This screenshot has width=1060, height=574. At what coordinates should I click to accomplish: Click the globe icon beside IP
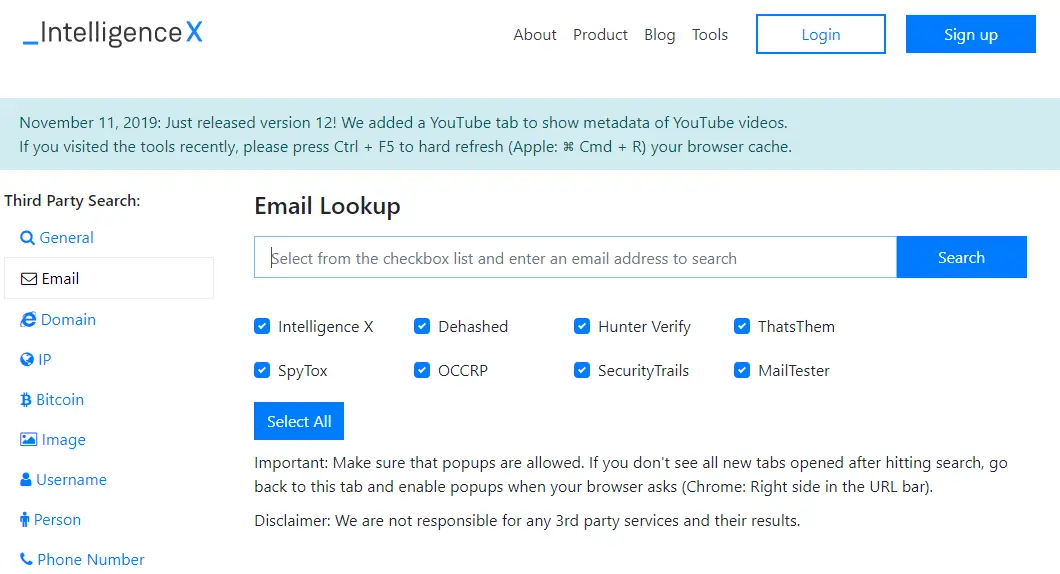27,360
